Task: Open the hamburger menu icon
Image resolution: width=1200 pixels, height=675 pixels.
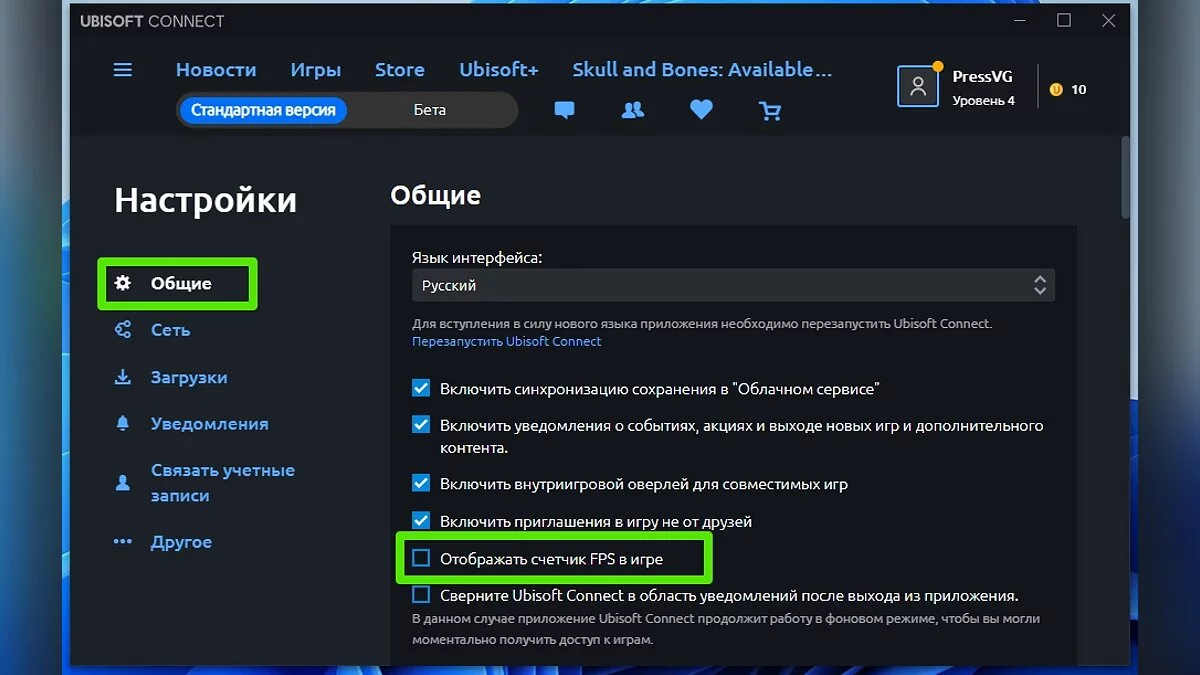Action: point(123,70)
